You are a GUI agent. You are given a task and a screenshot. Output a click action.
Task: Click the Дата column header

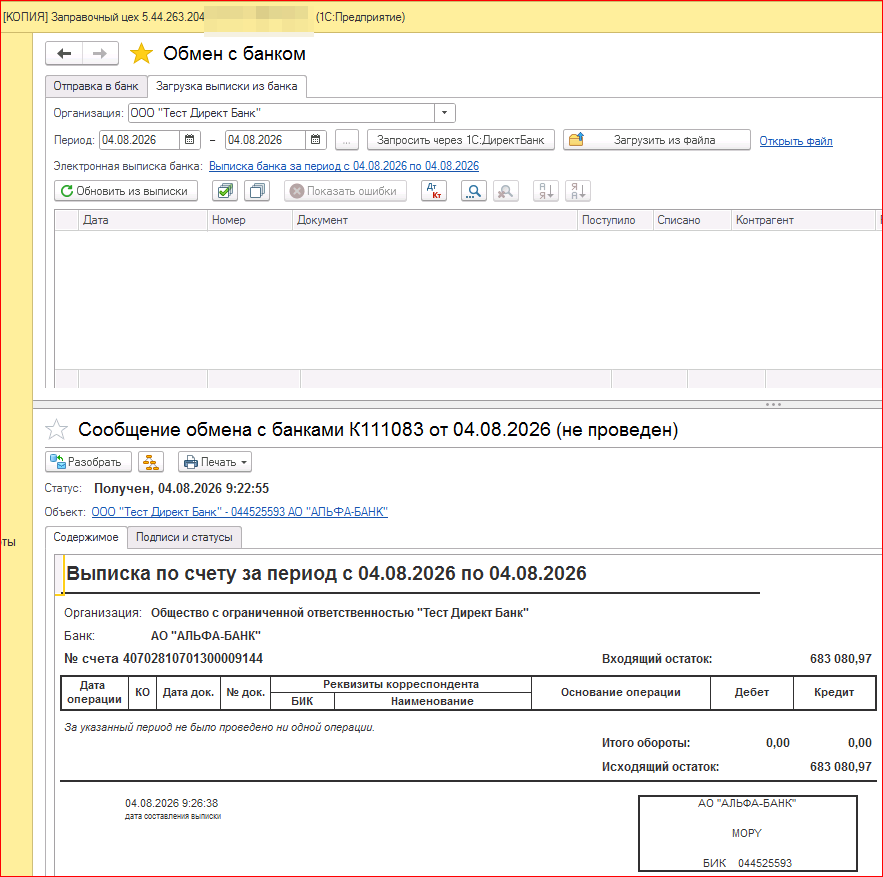click(x=143, y=220)
